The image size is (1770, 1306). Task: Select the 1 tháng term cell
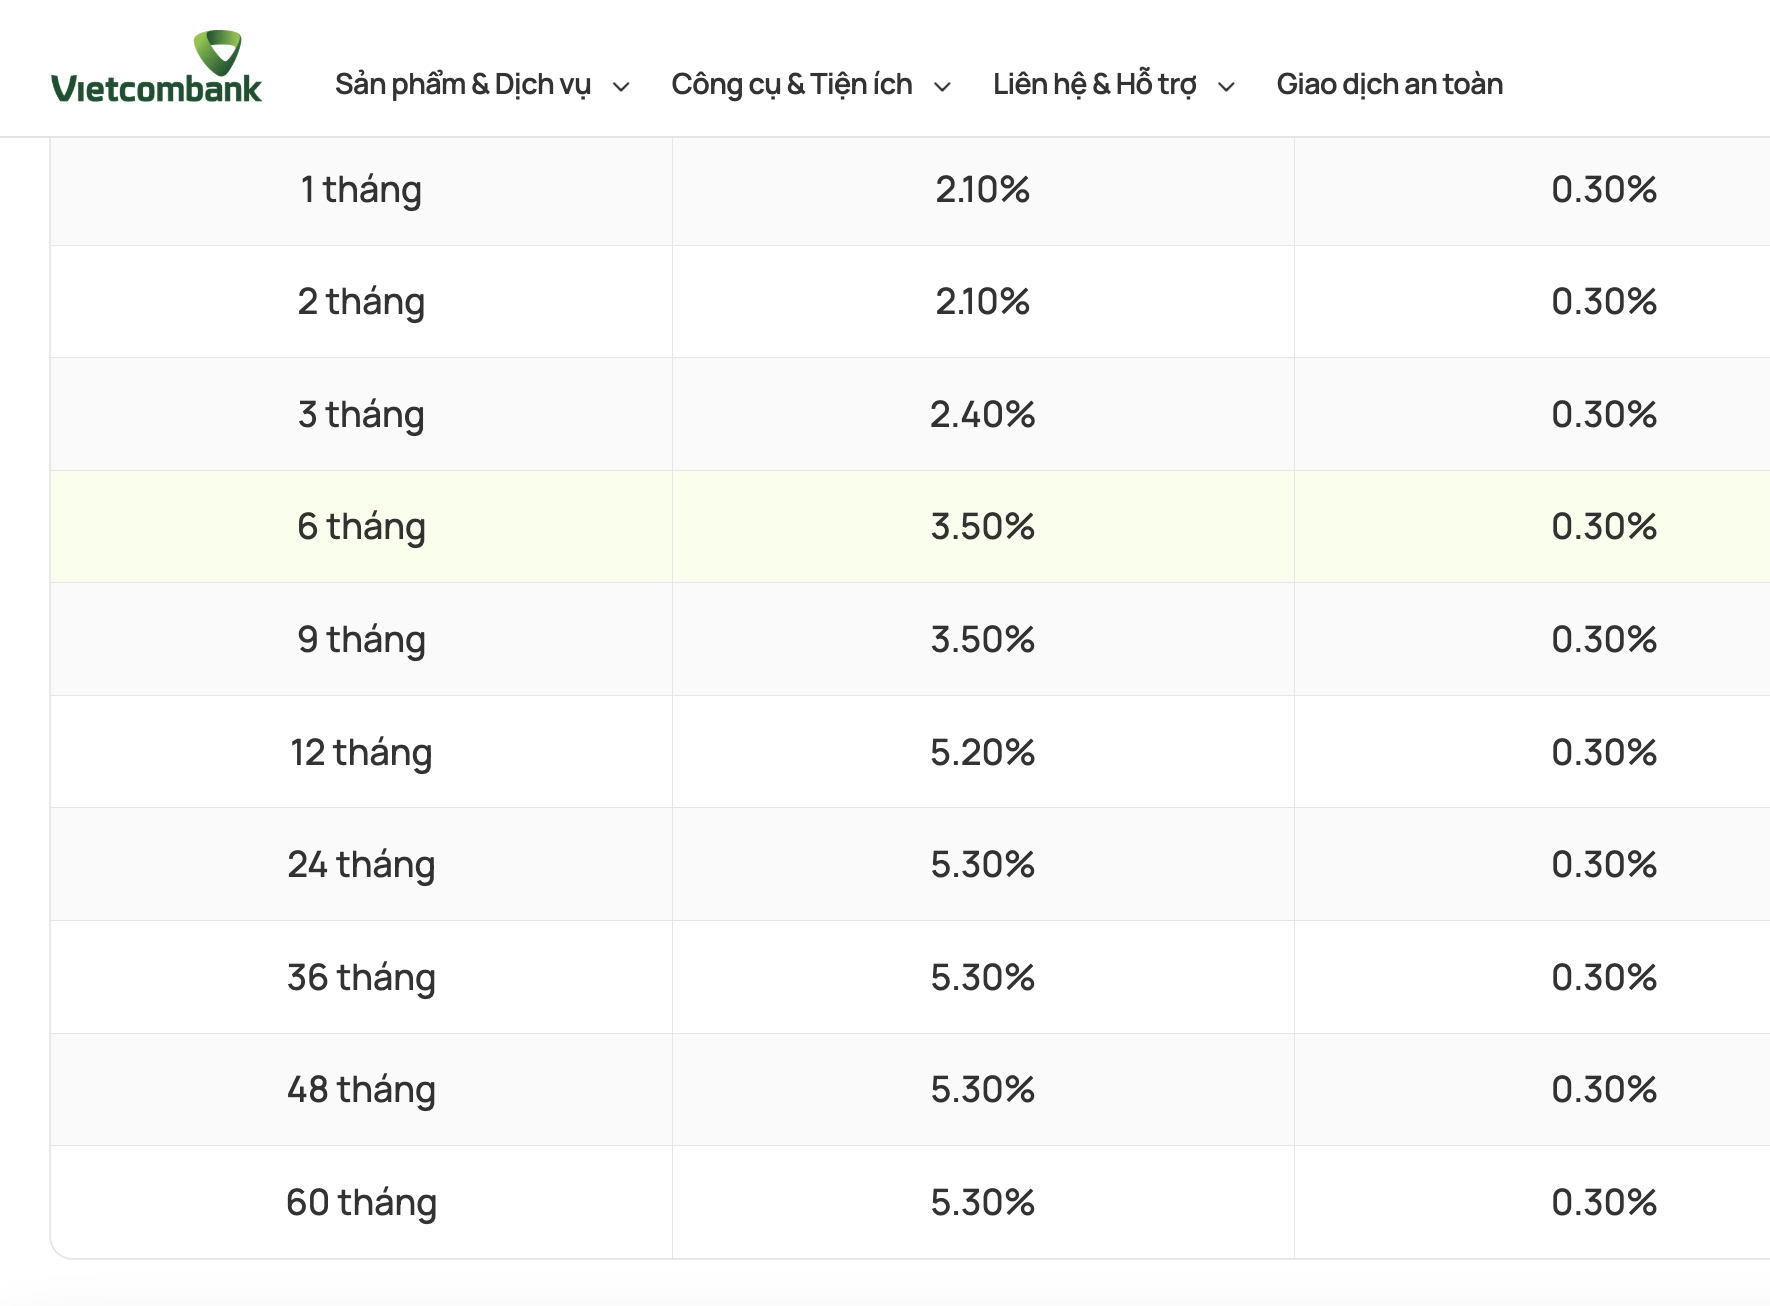point(361,190)
